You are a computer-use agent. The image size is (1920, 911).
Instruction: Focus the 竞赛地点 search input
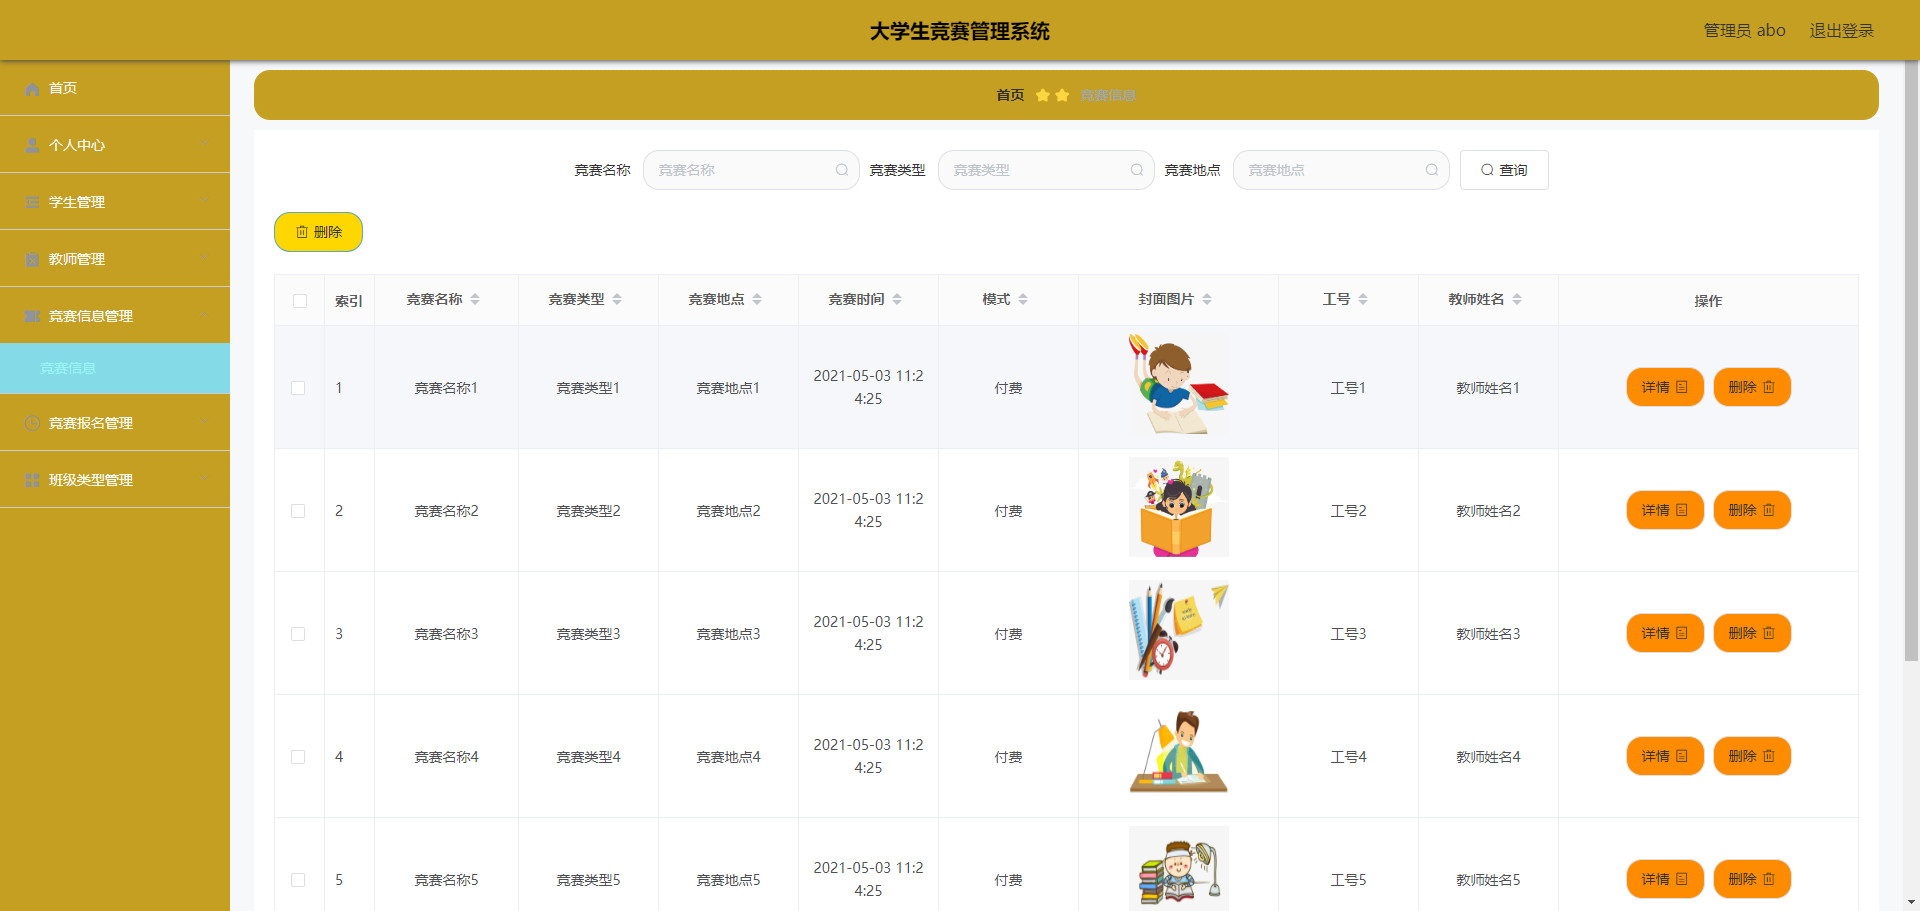(x=1341, y=170)
